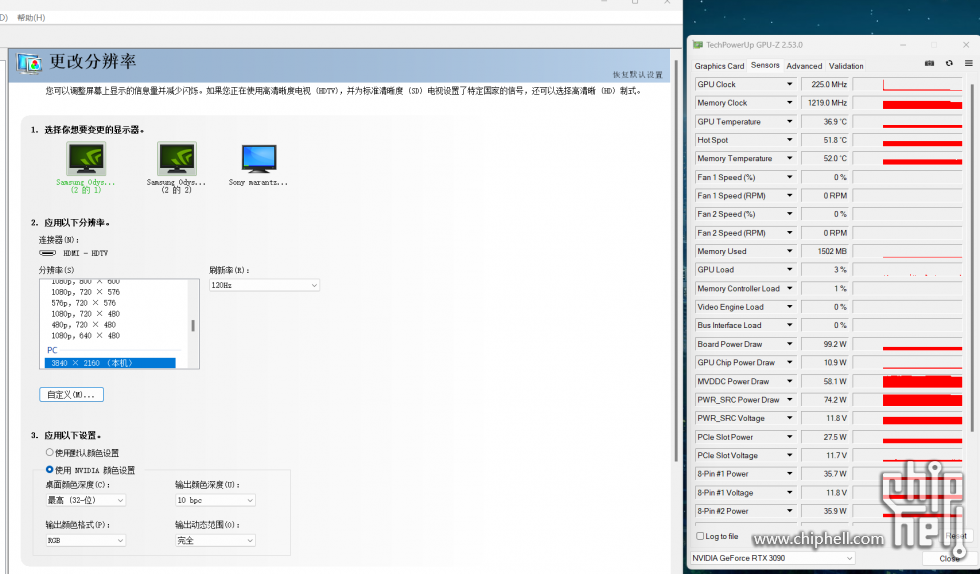
Task: Switch to Advanced tab
Action: (804, 66)
